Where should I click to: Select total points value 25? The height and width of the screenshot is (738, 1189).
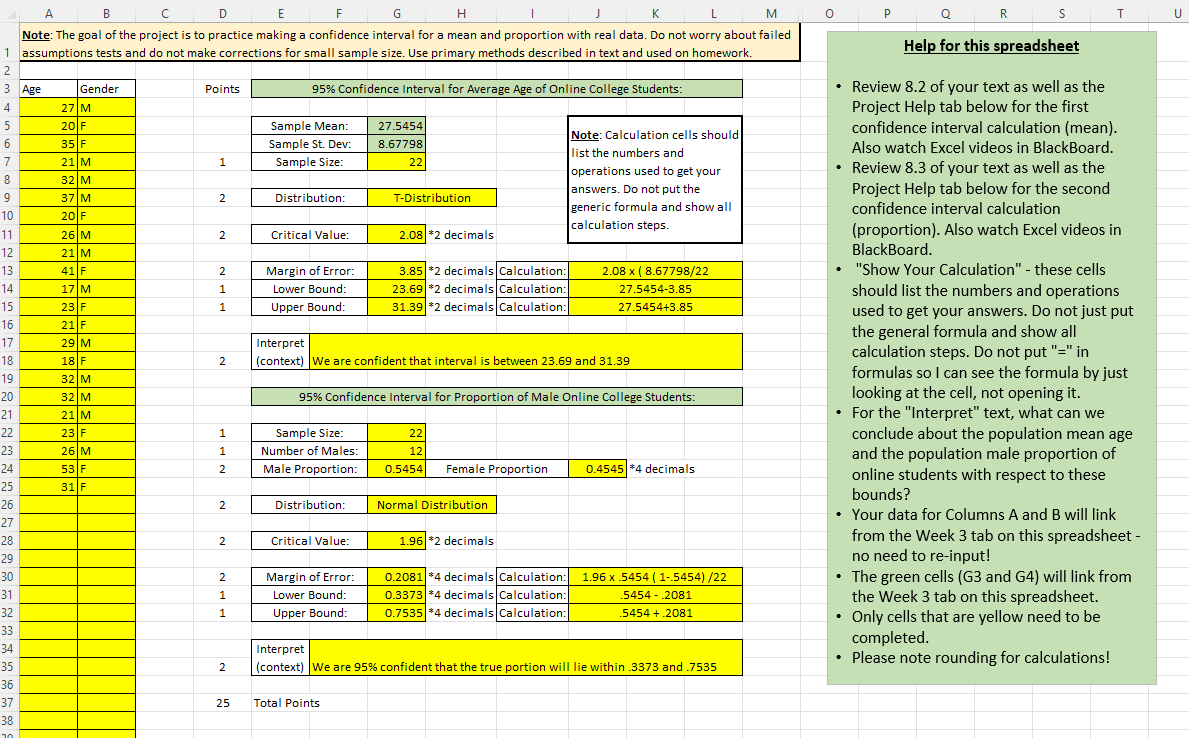pos(222,703)
